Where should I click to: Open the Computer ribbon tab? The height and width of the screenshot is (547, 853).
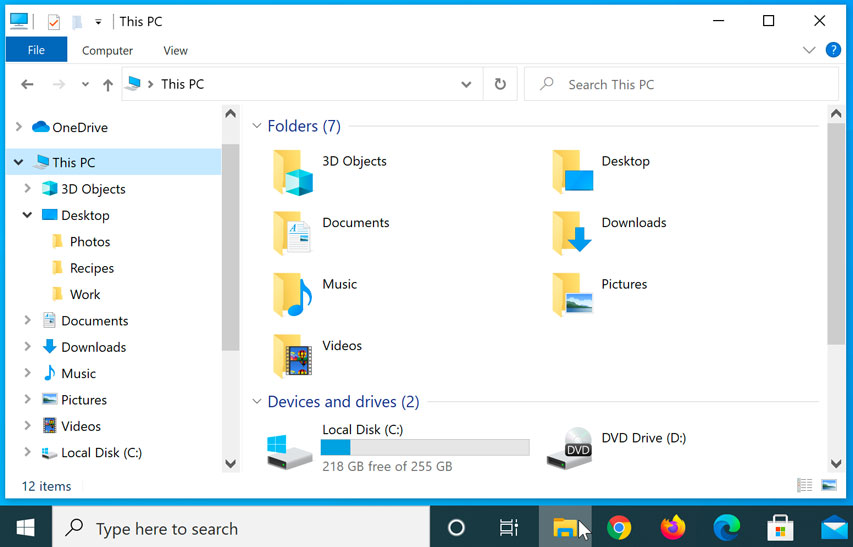click(x=107, y=50)
